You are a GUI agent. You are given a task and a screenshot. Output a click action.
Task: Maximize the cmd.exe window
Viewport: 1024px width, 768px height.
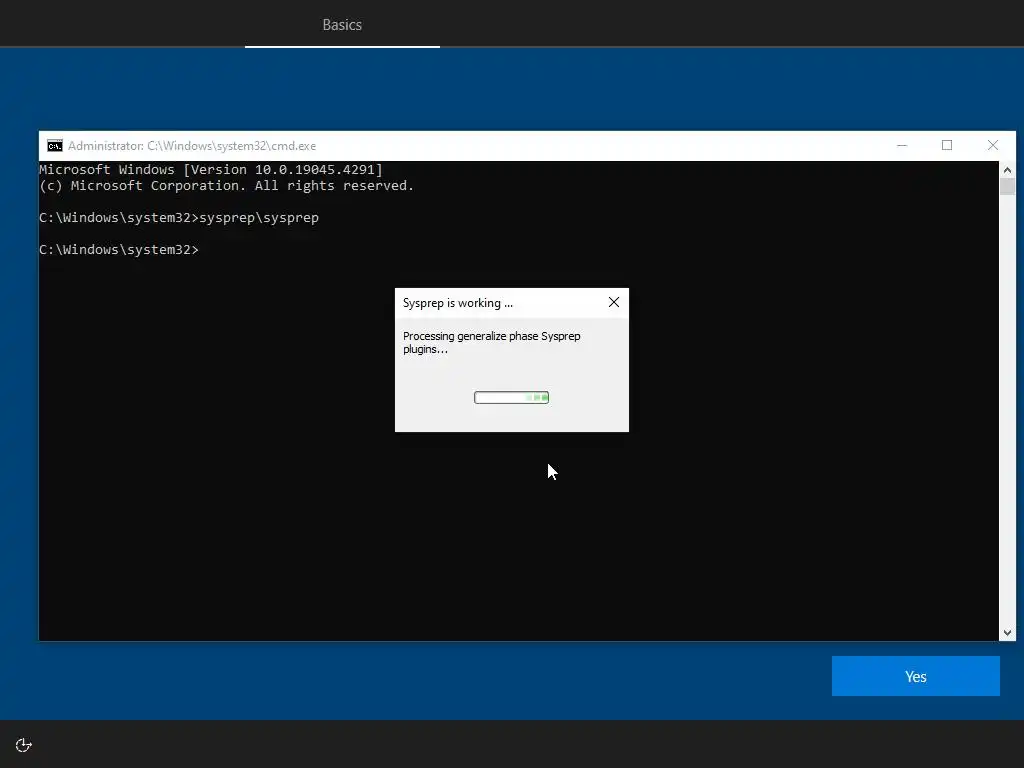tap(946, 146)
